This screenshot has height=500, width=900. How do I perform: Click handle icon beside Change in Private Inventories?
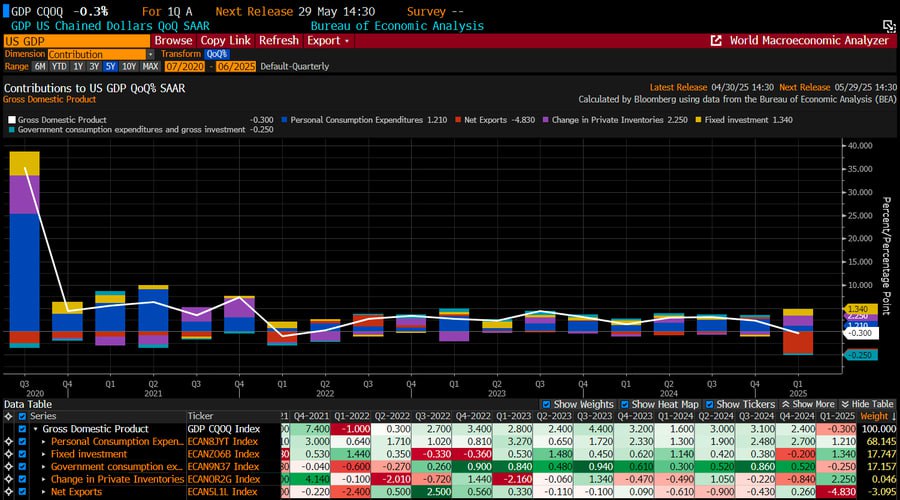(9, 479)
